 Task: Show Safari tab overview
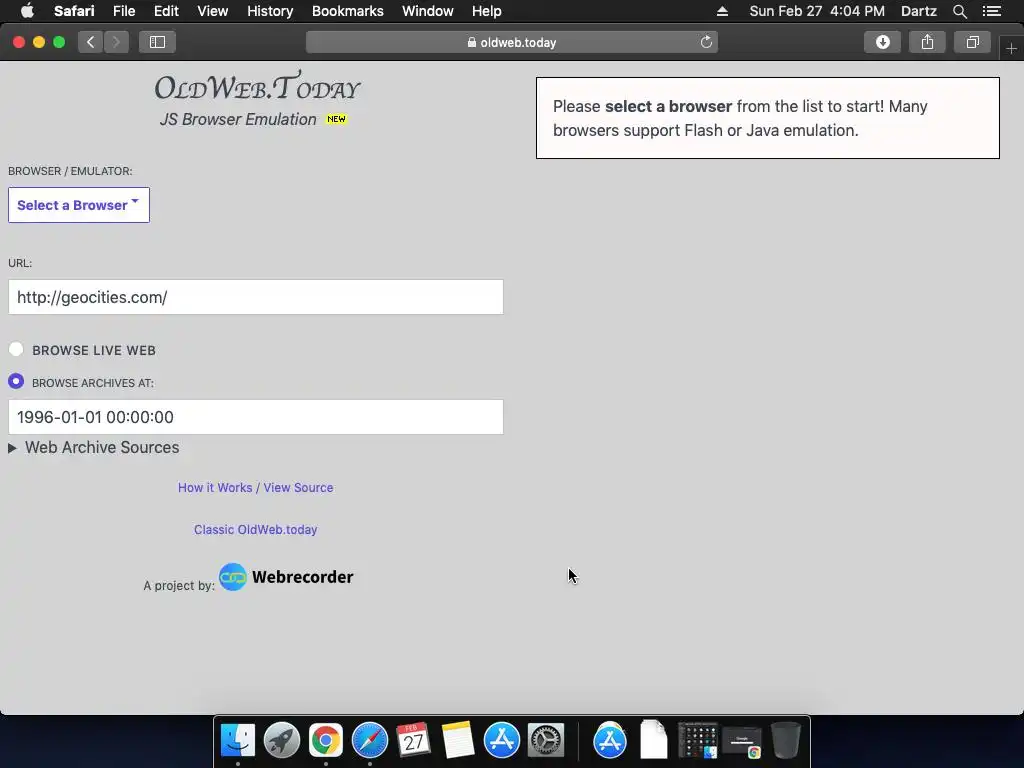(x=972, y=42)
